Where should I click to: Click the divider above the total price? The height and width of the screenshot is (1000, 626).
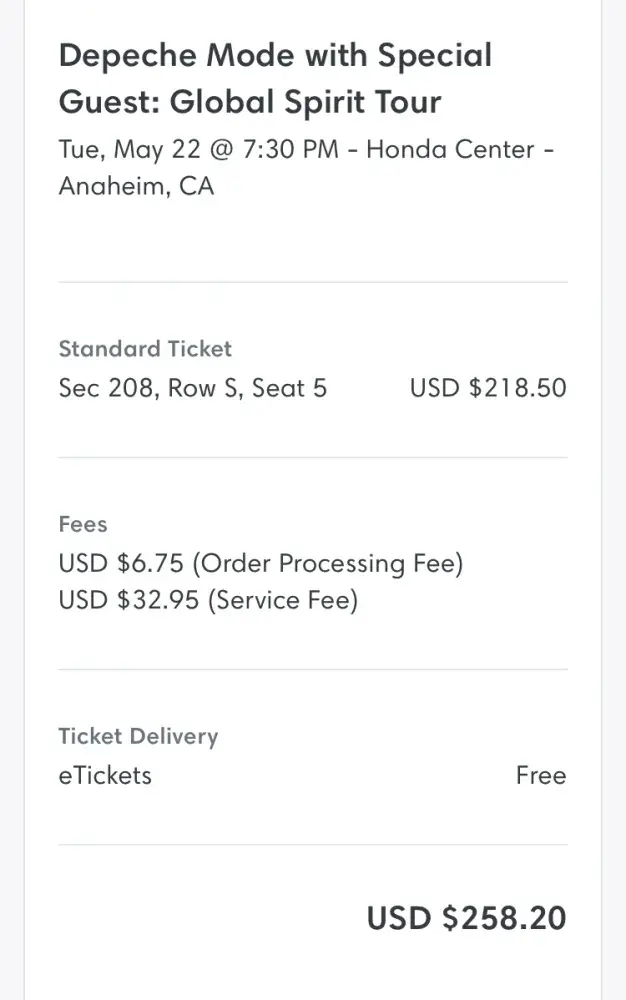pos(313,845)
